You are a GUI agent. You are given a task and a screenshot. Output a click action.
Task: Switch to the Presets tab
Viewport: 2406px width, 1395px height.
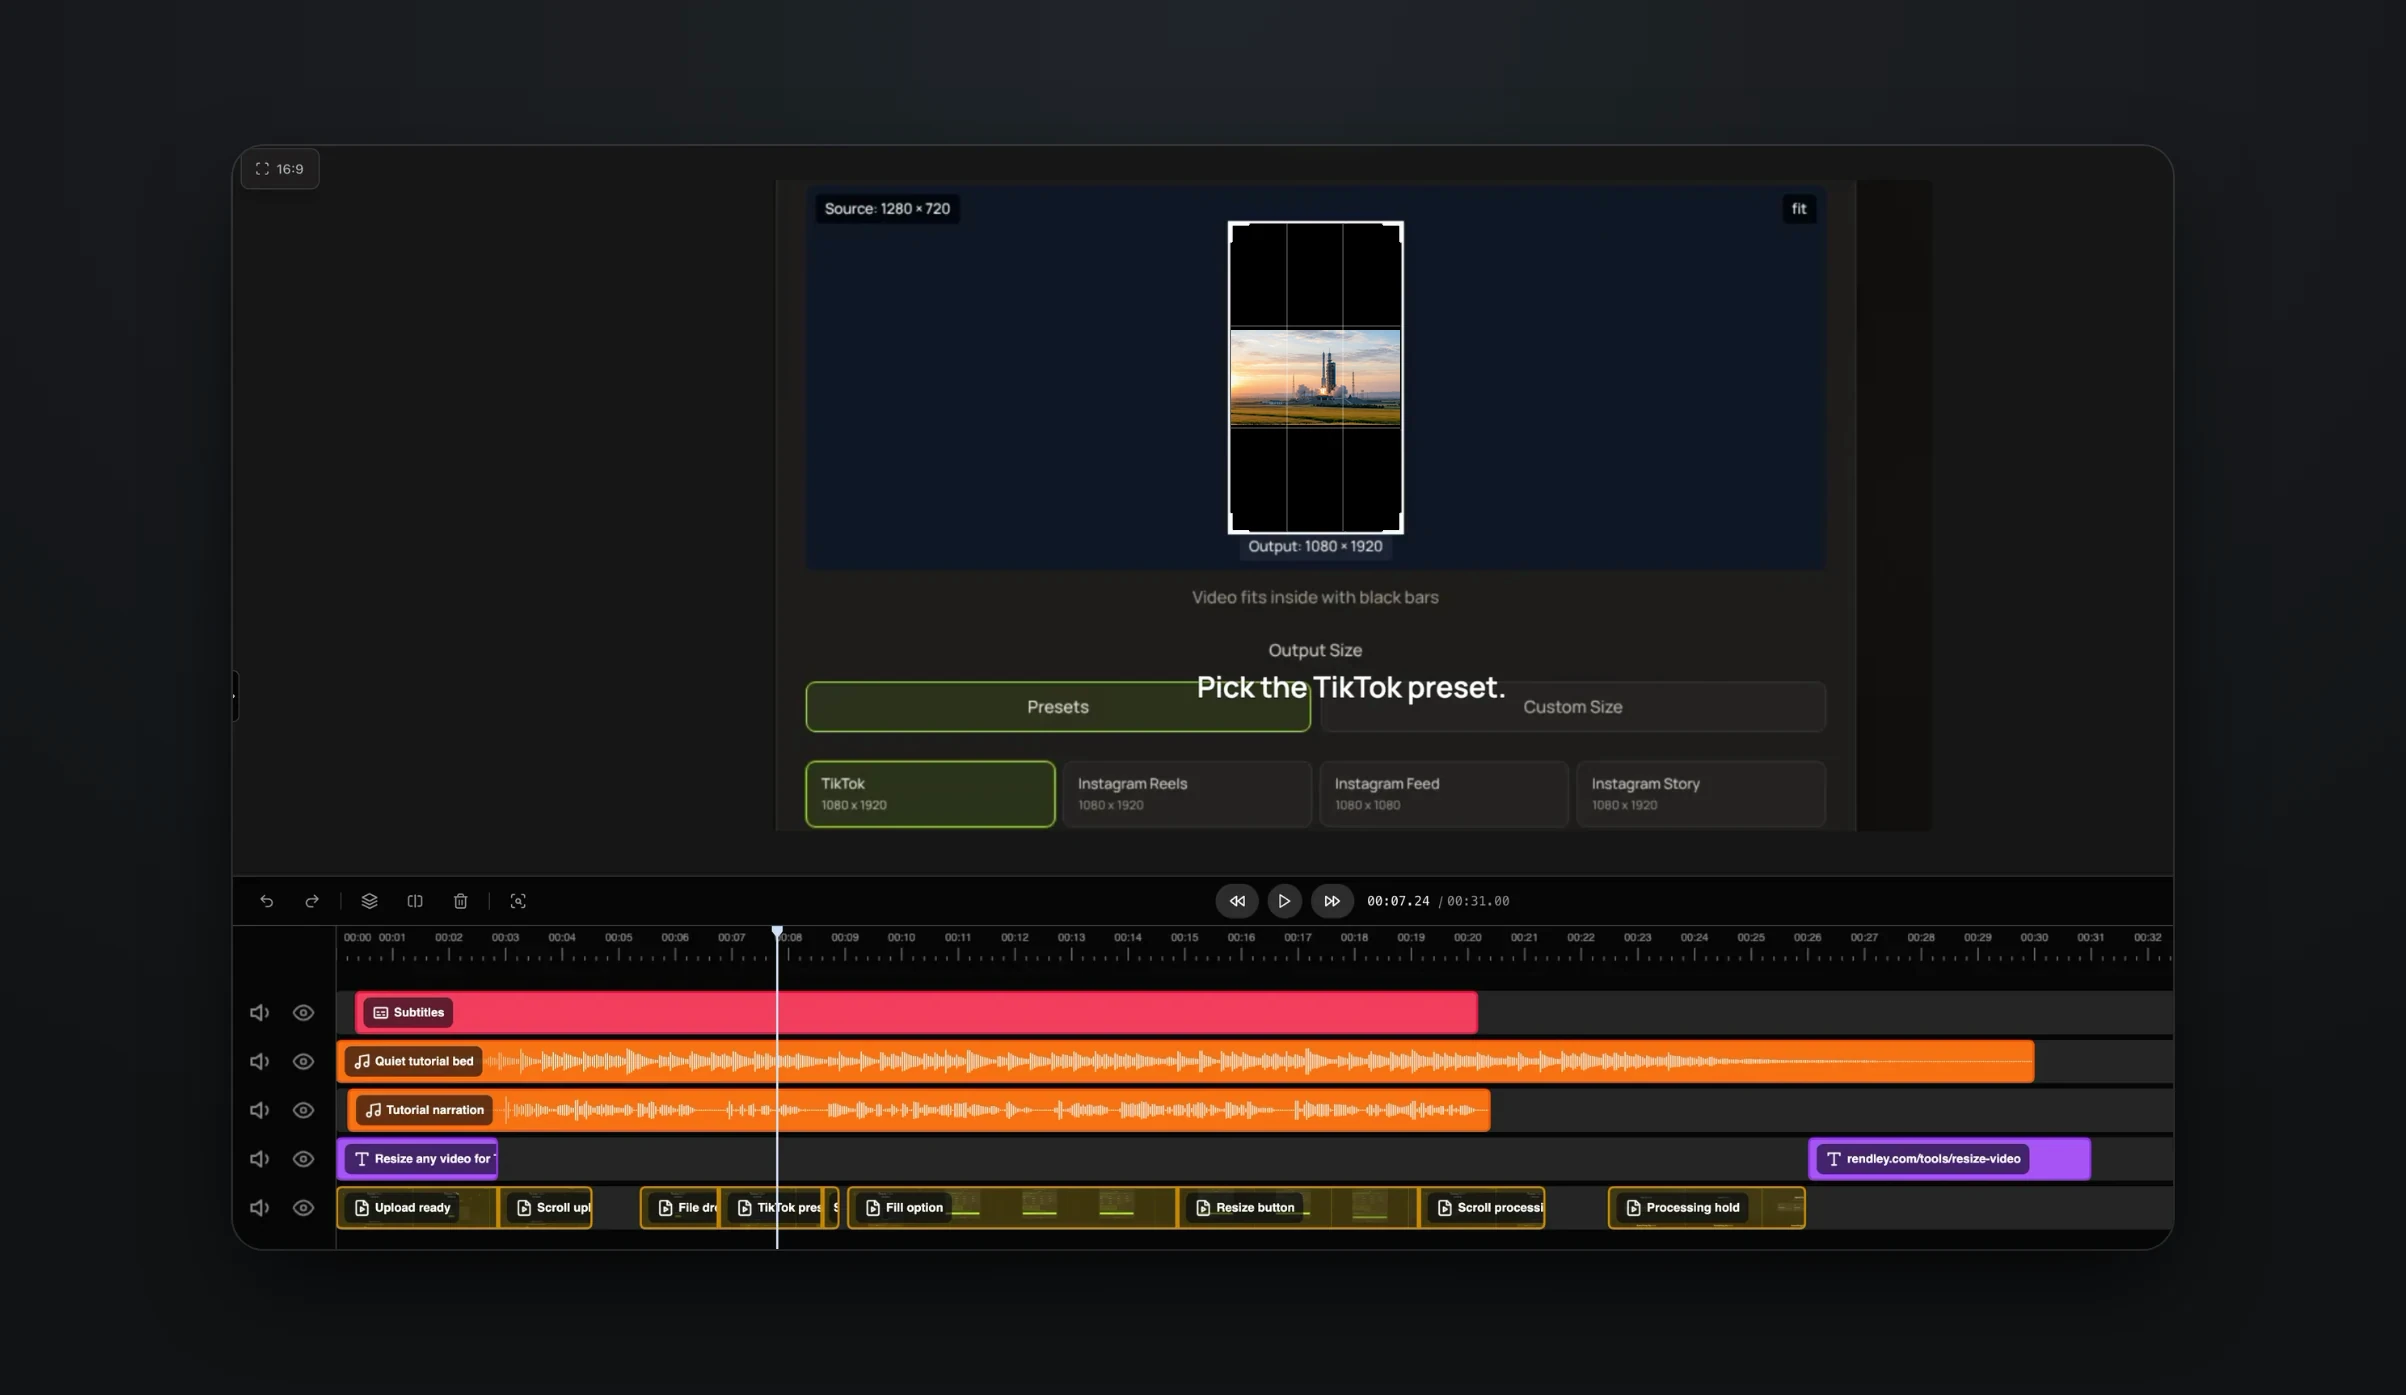[1058, 707]
